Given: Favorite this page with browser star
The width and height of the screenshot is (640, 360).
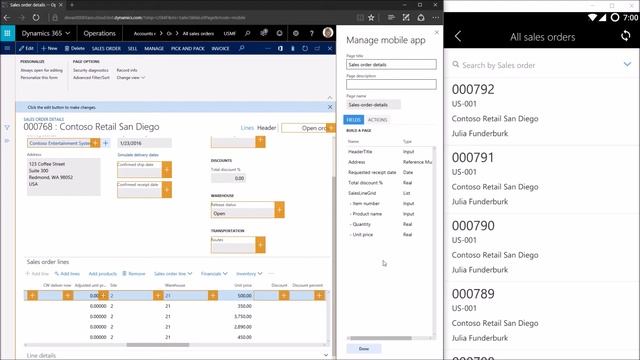Looking at the screenshot, I should 371,18.
